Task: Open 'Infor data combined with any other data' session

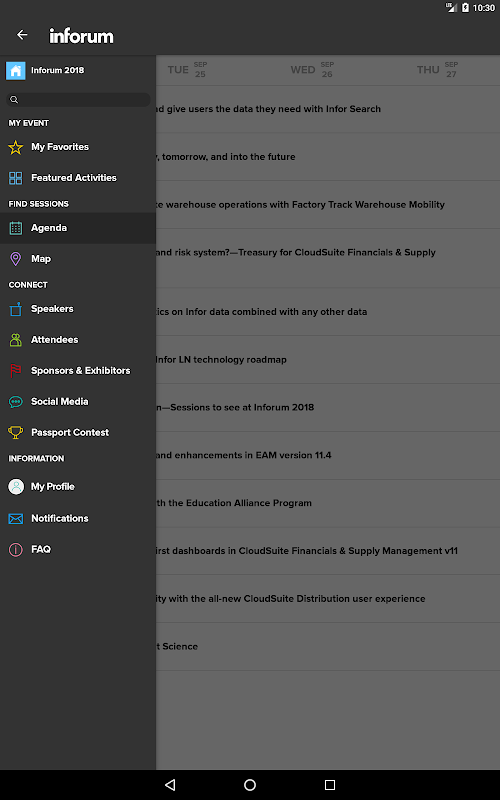Action: coord(328,312)
